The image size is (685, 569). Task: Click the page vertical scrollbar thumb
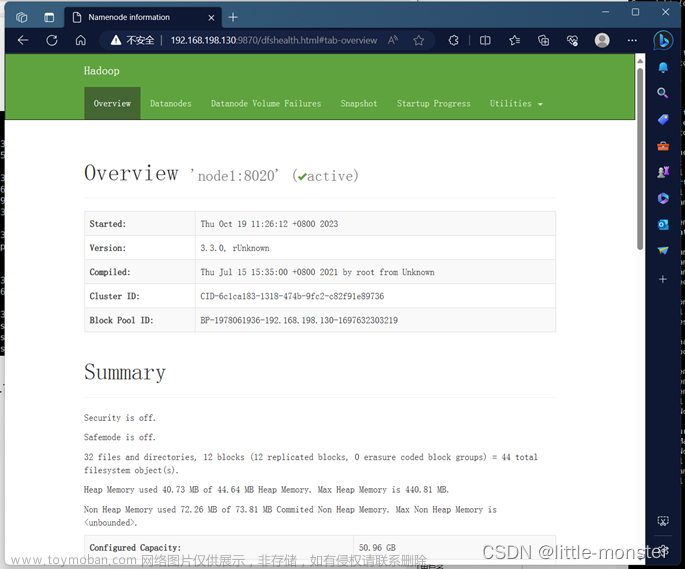pyautogui.click(x=640, y=158)
